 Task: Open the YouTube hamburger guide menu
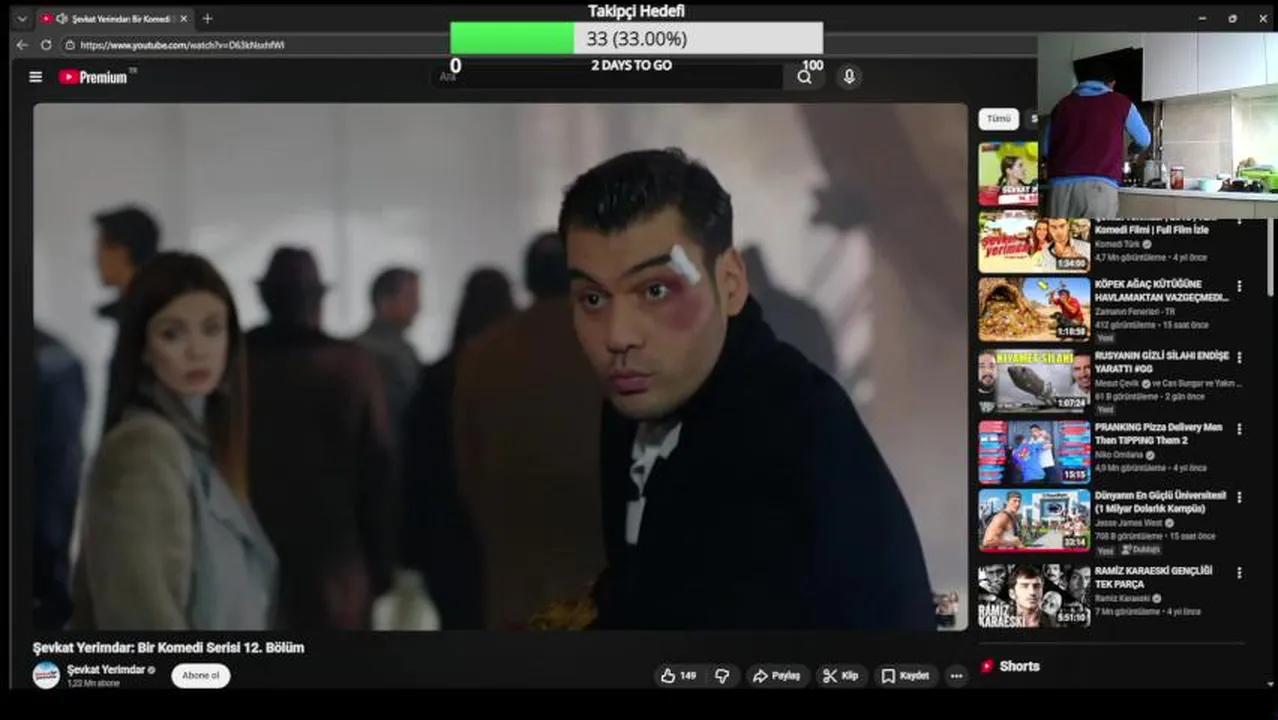[x=36, y=77]
